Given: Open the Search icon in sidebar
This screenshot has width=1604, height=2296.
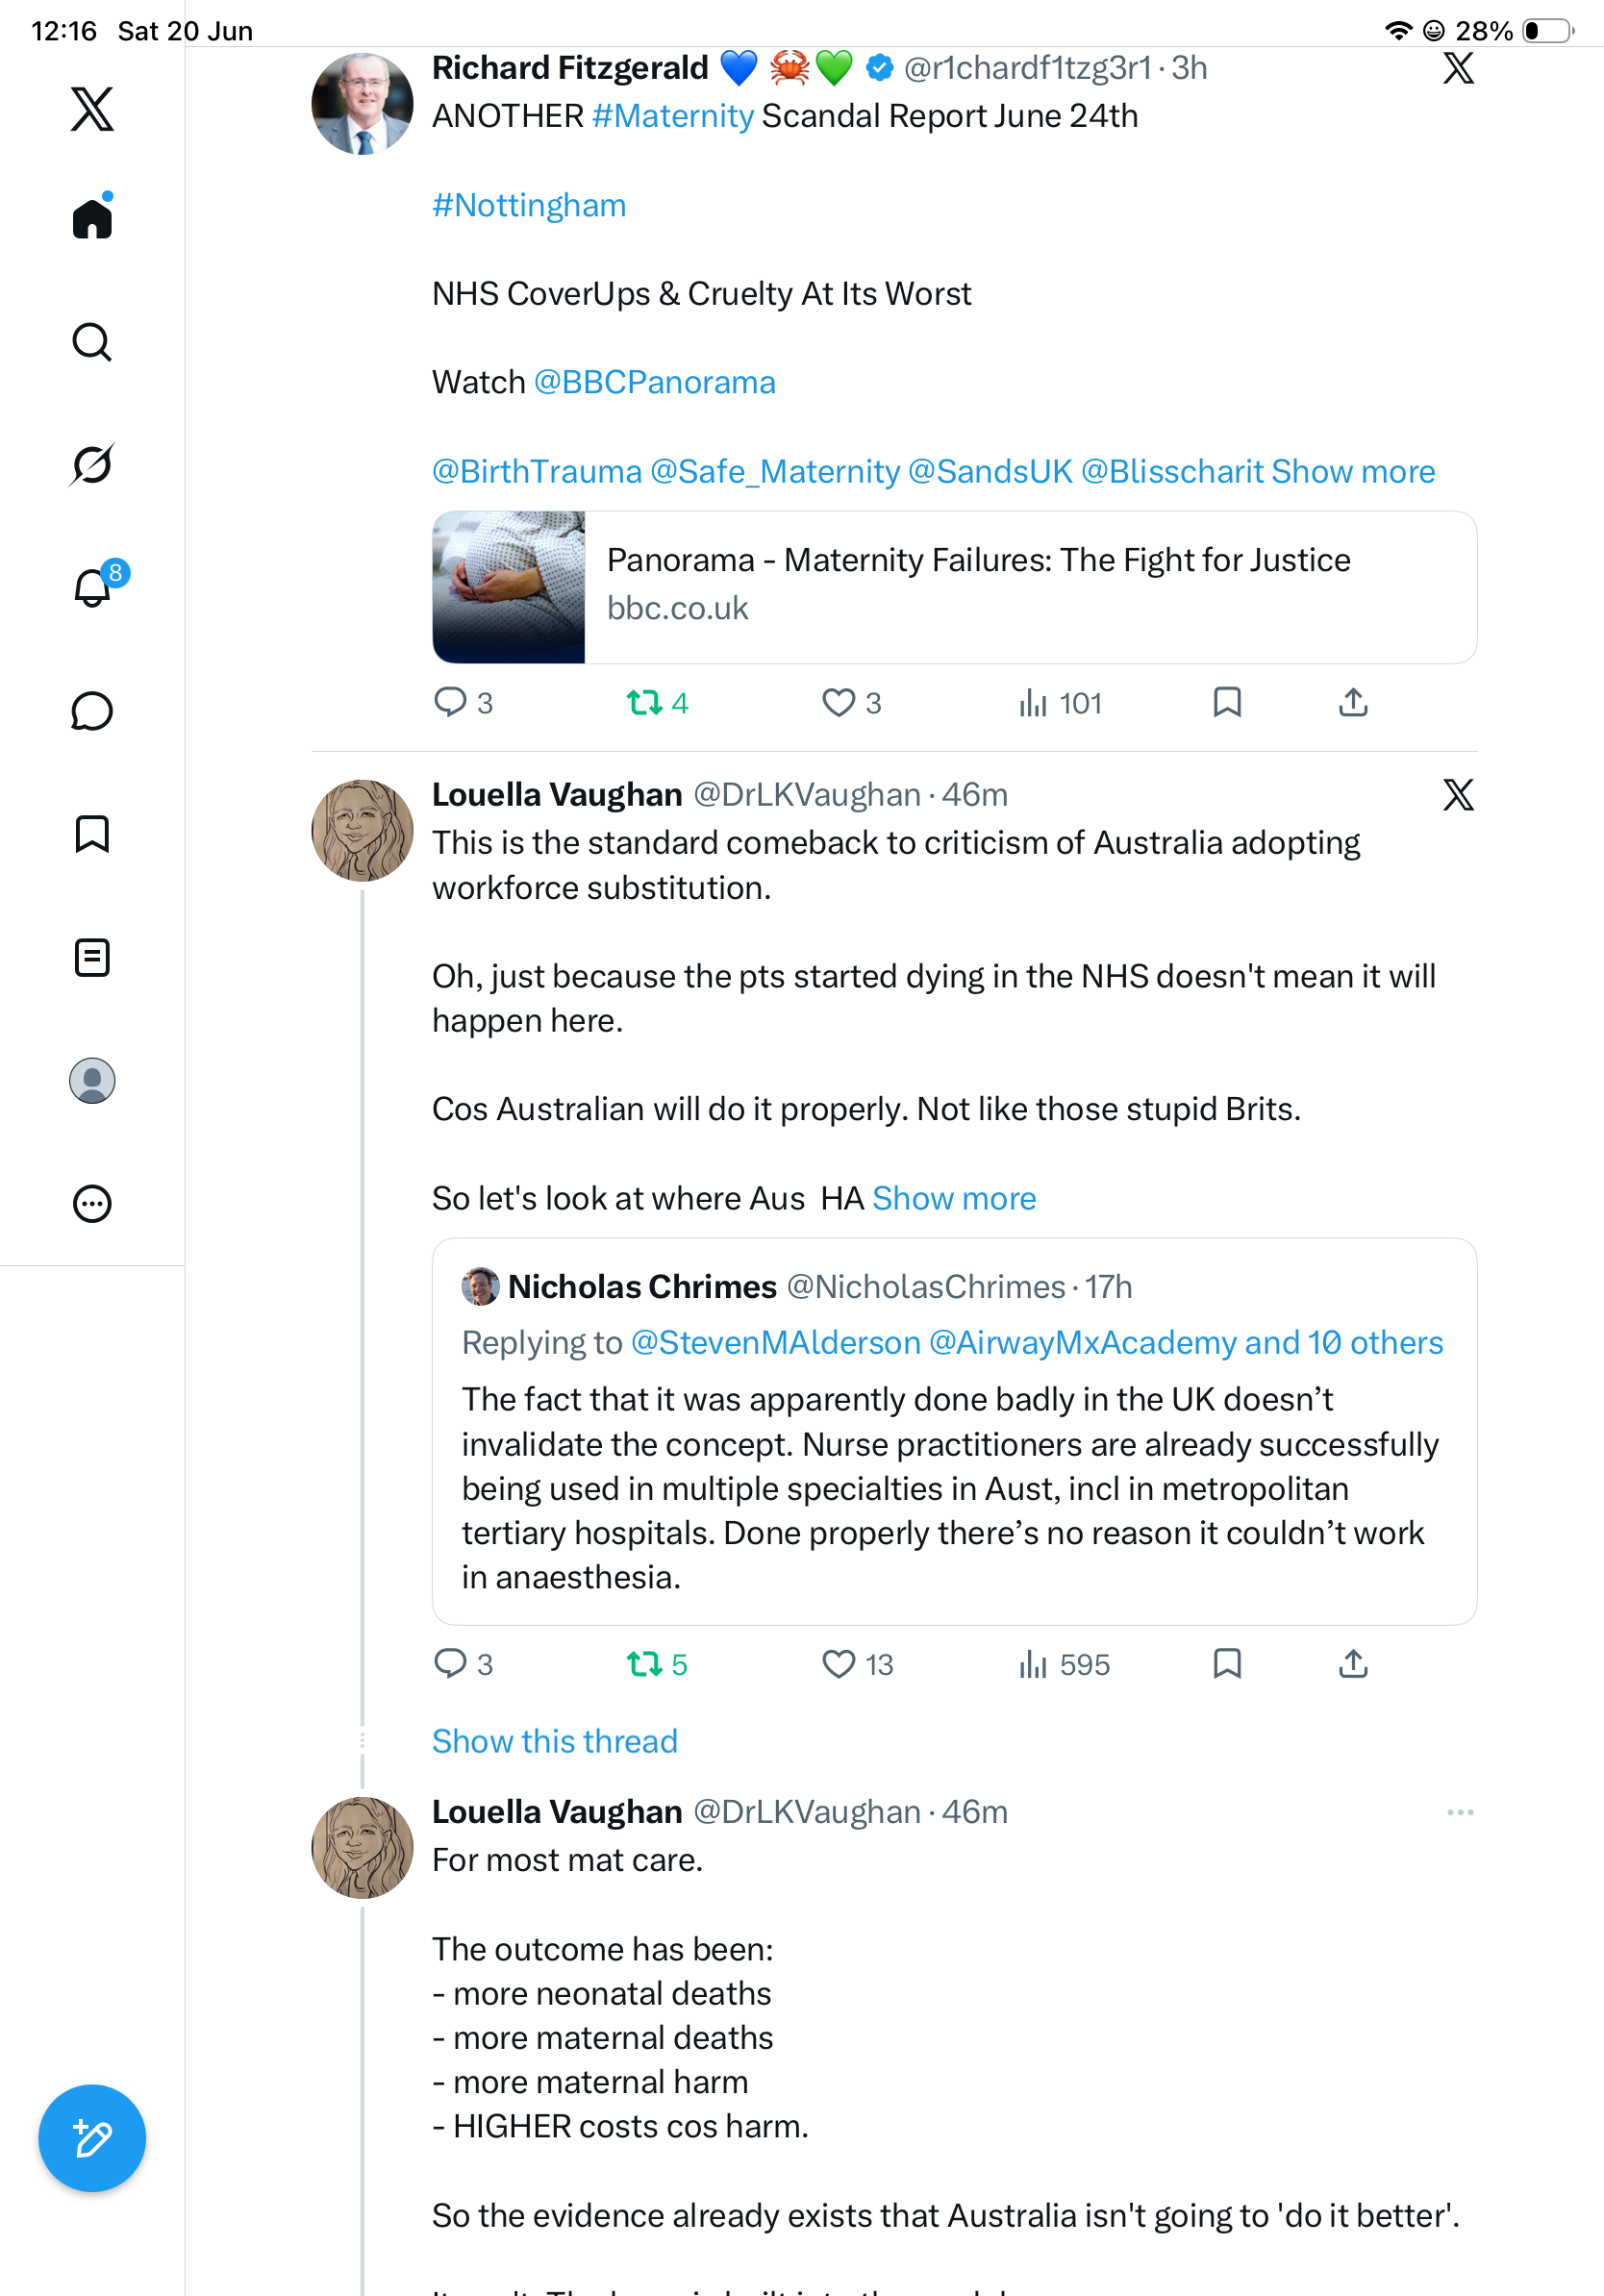Looking at the screenshot, I should pyautogui.click(x=92, y=342).
